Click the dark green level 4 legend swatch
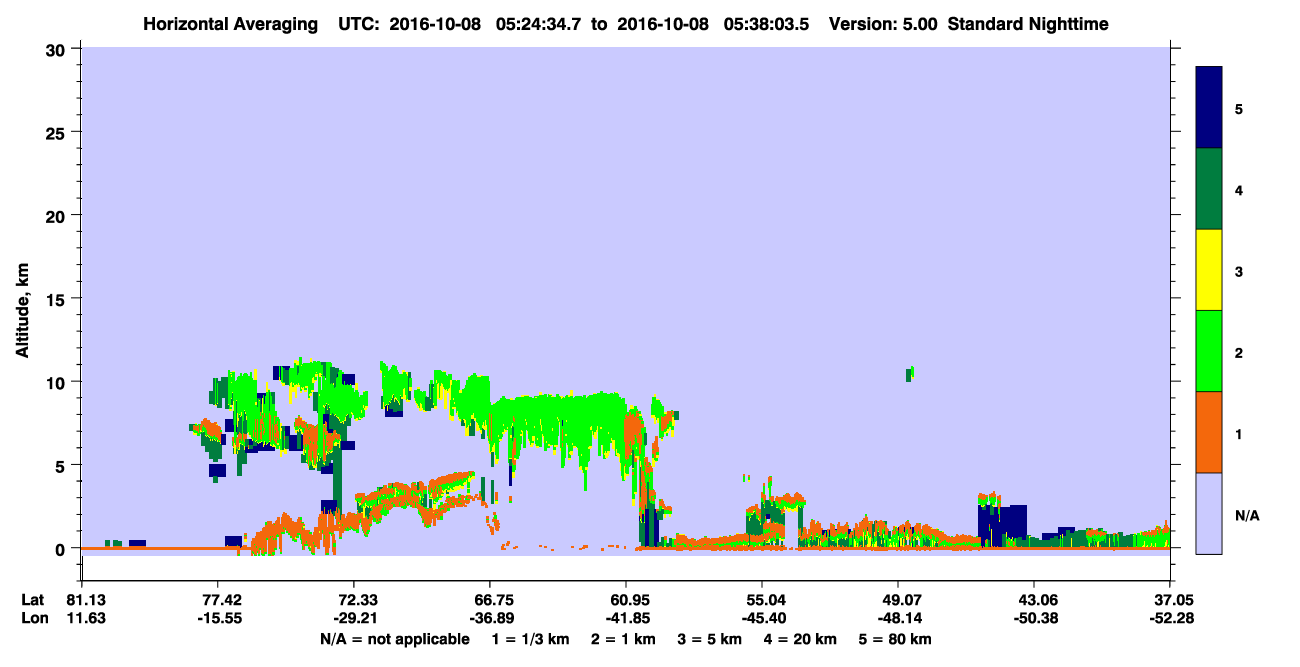This screenshot has height=667, width=1300. click(x=1209, y=189)
